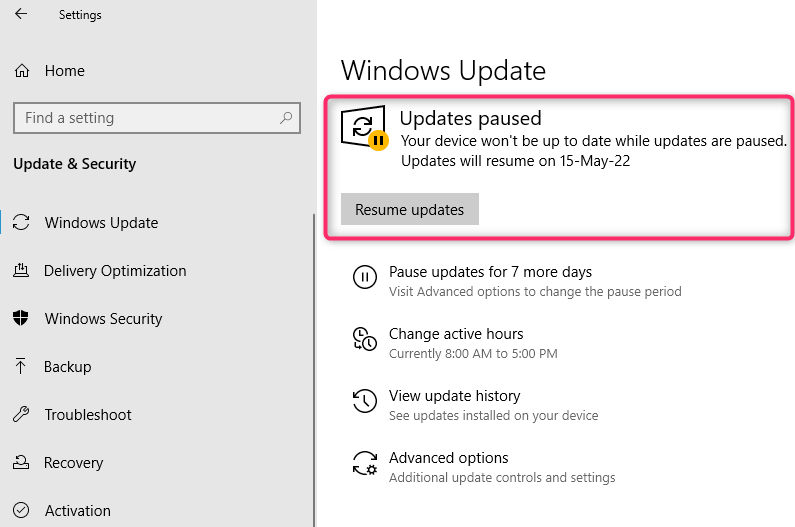Screen dimensions: 795x527
Task: Click the Home icon in sidebar
Action: (21, 71)
